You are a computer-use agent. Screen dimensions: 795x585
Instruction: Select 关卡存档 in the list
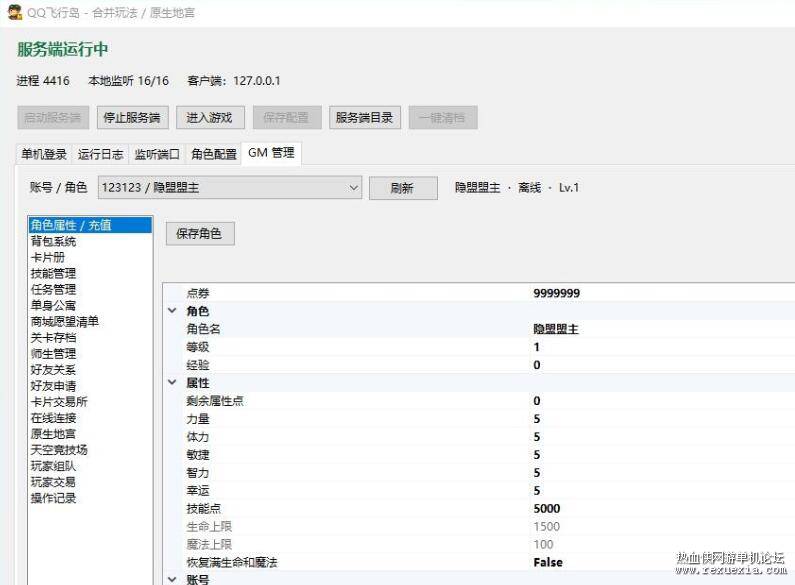point(90,338)
